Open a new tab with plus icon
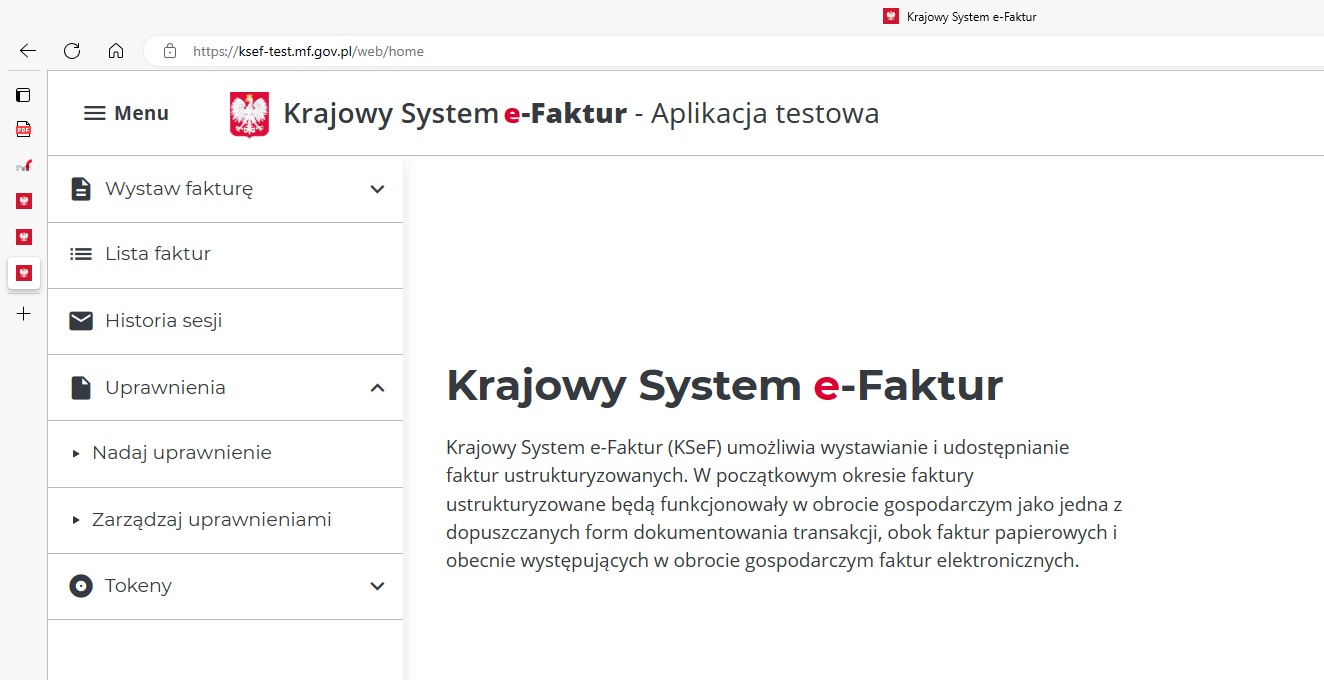The width and height of the screenshot is (1324, 680). click(23, 314)
